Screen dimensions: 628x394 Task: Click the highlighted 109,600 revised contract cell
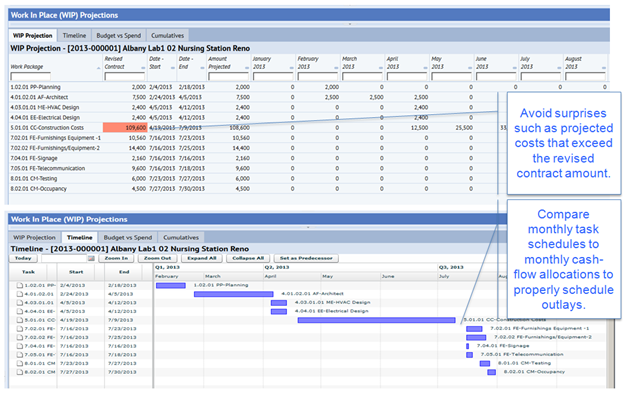tap(125, 128)
